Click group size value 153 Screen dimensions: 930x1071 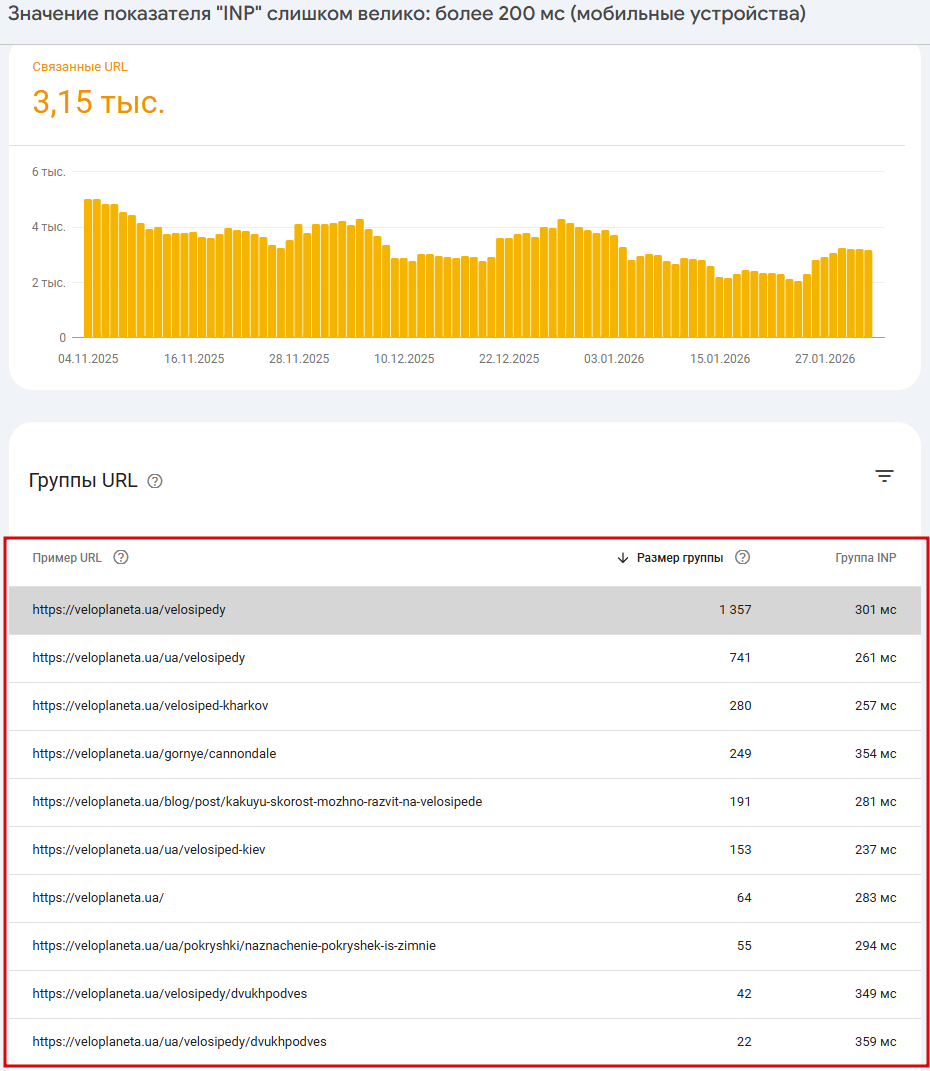pos(740,850)
